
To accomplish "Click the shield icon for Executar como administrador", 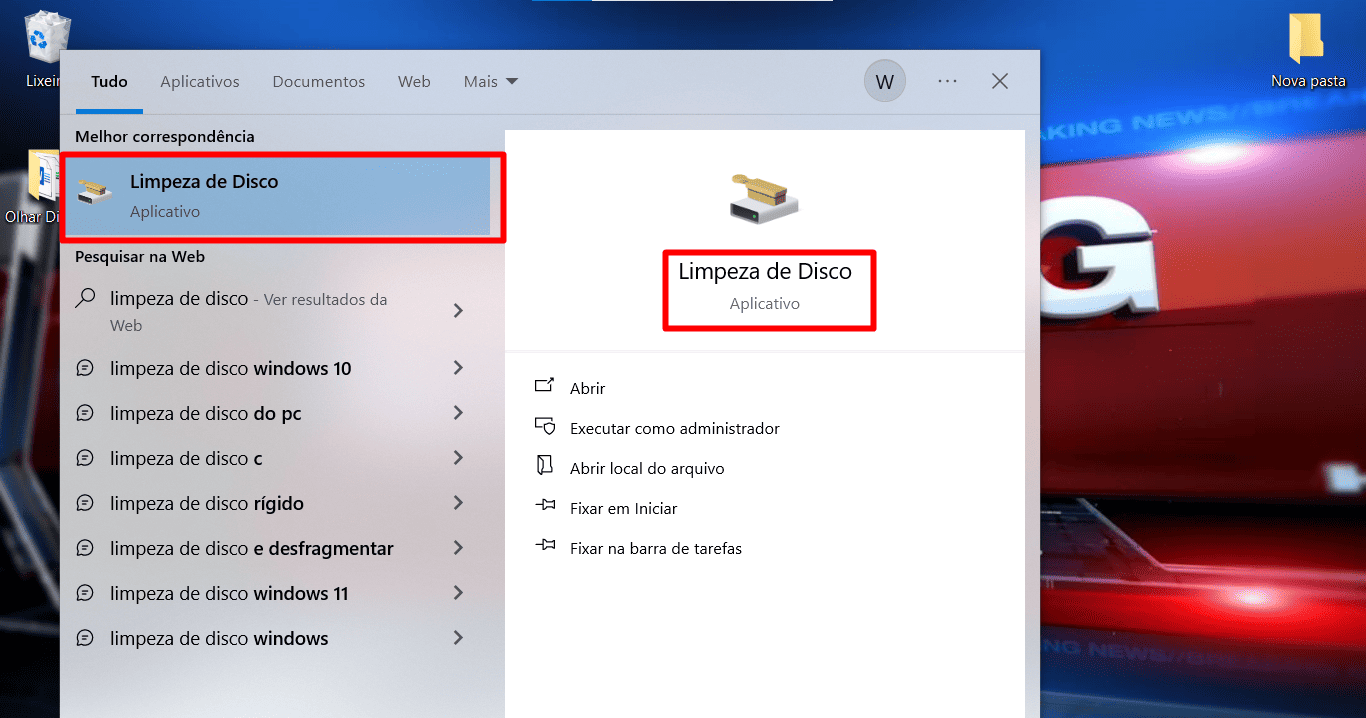I will (x=545, y=427).
